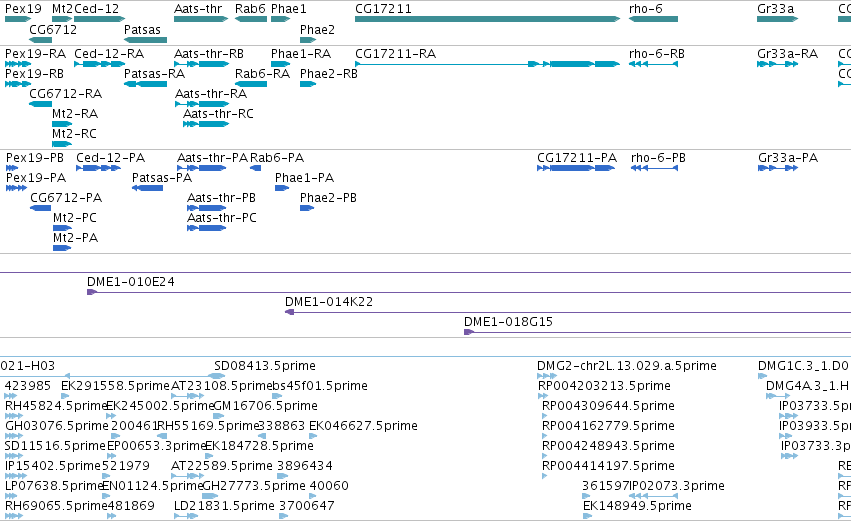Screen dimensions: 851x521
Task: Click the Phae2-PB coding sequence
Action: 307,208
